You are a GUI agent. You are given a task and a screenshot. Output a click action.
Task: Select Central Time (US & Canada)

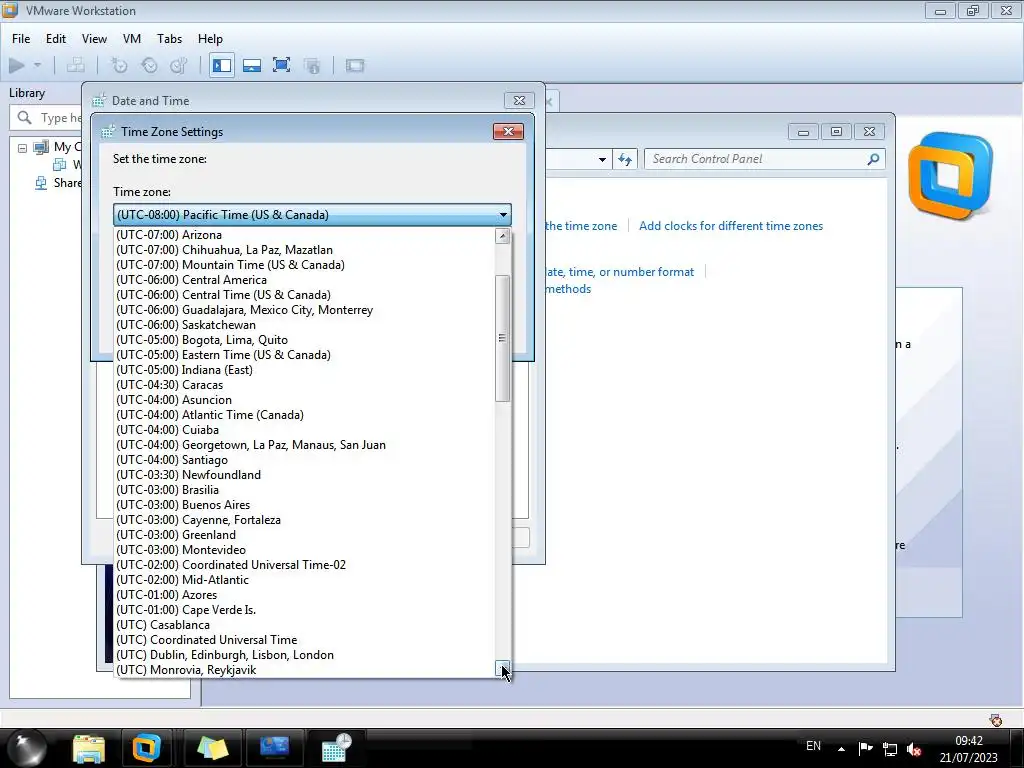point(304,295)
